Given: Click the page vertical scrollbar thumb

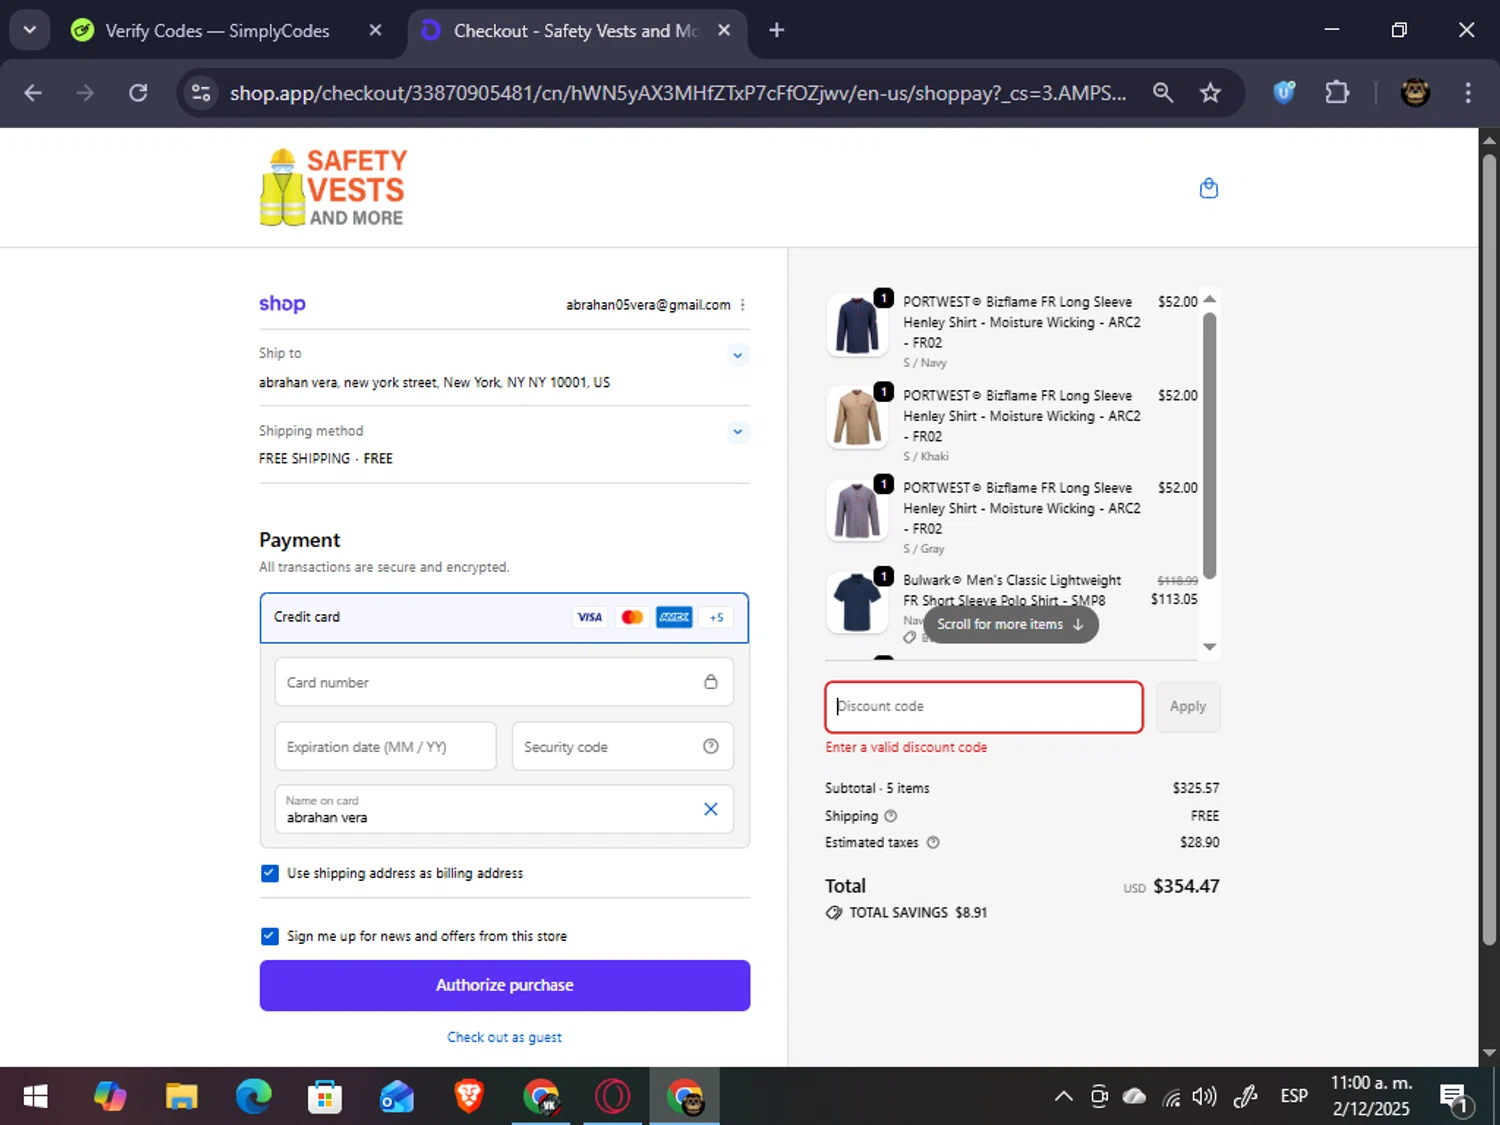Looking at the screenshot, I should tap(1489, 548).
